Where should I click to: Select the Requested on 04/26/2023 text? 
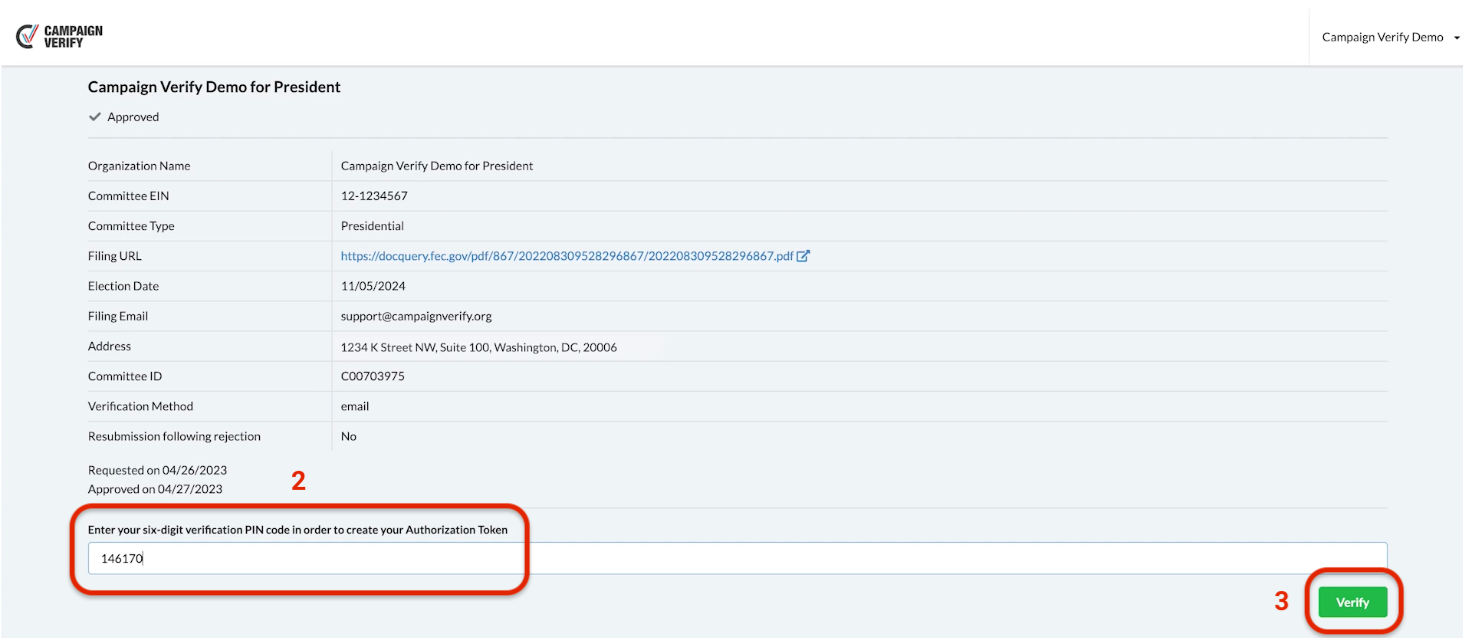(x=157, y=470)
